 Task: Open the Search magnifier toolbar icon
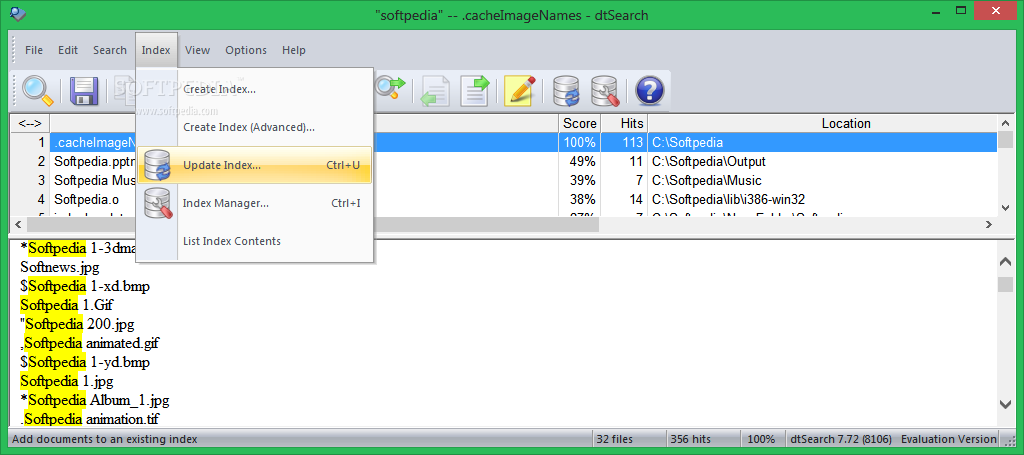[37, 91]
